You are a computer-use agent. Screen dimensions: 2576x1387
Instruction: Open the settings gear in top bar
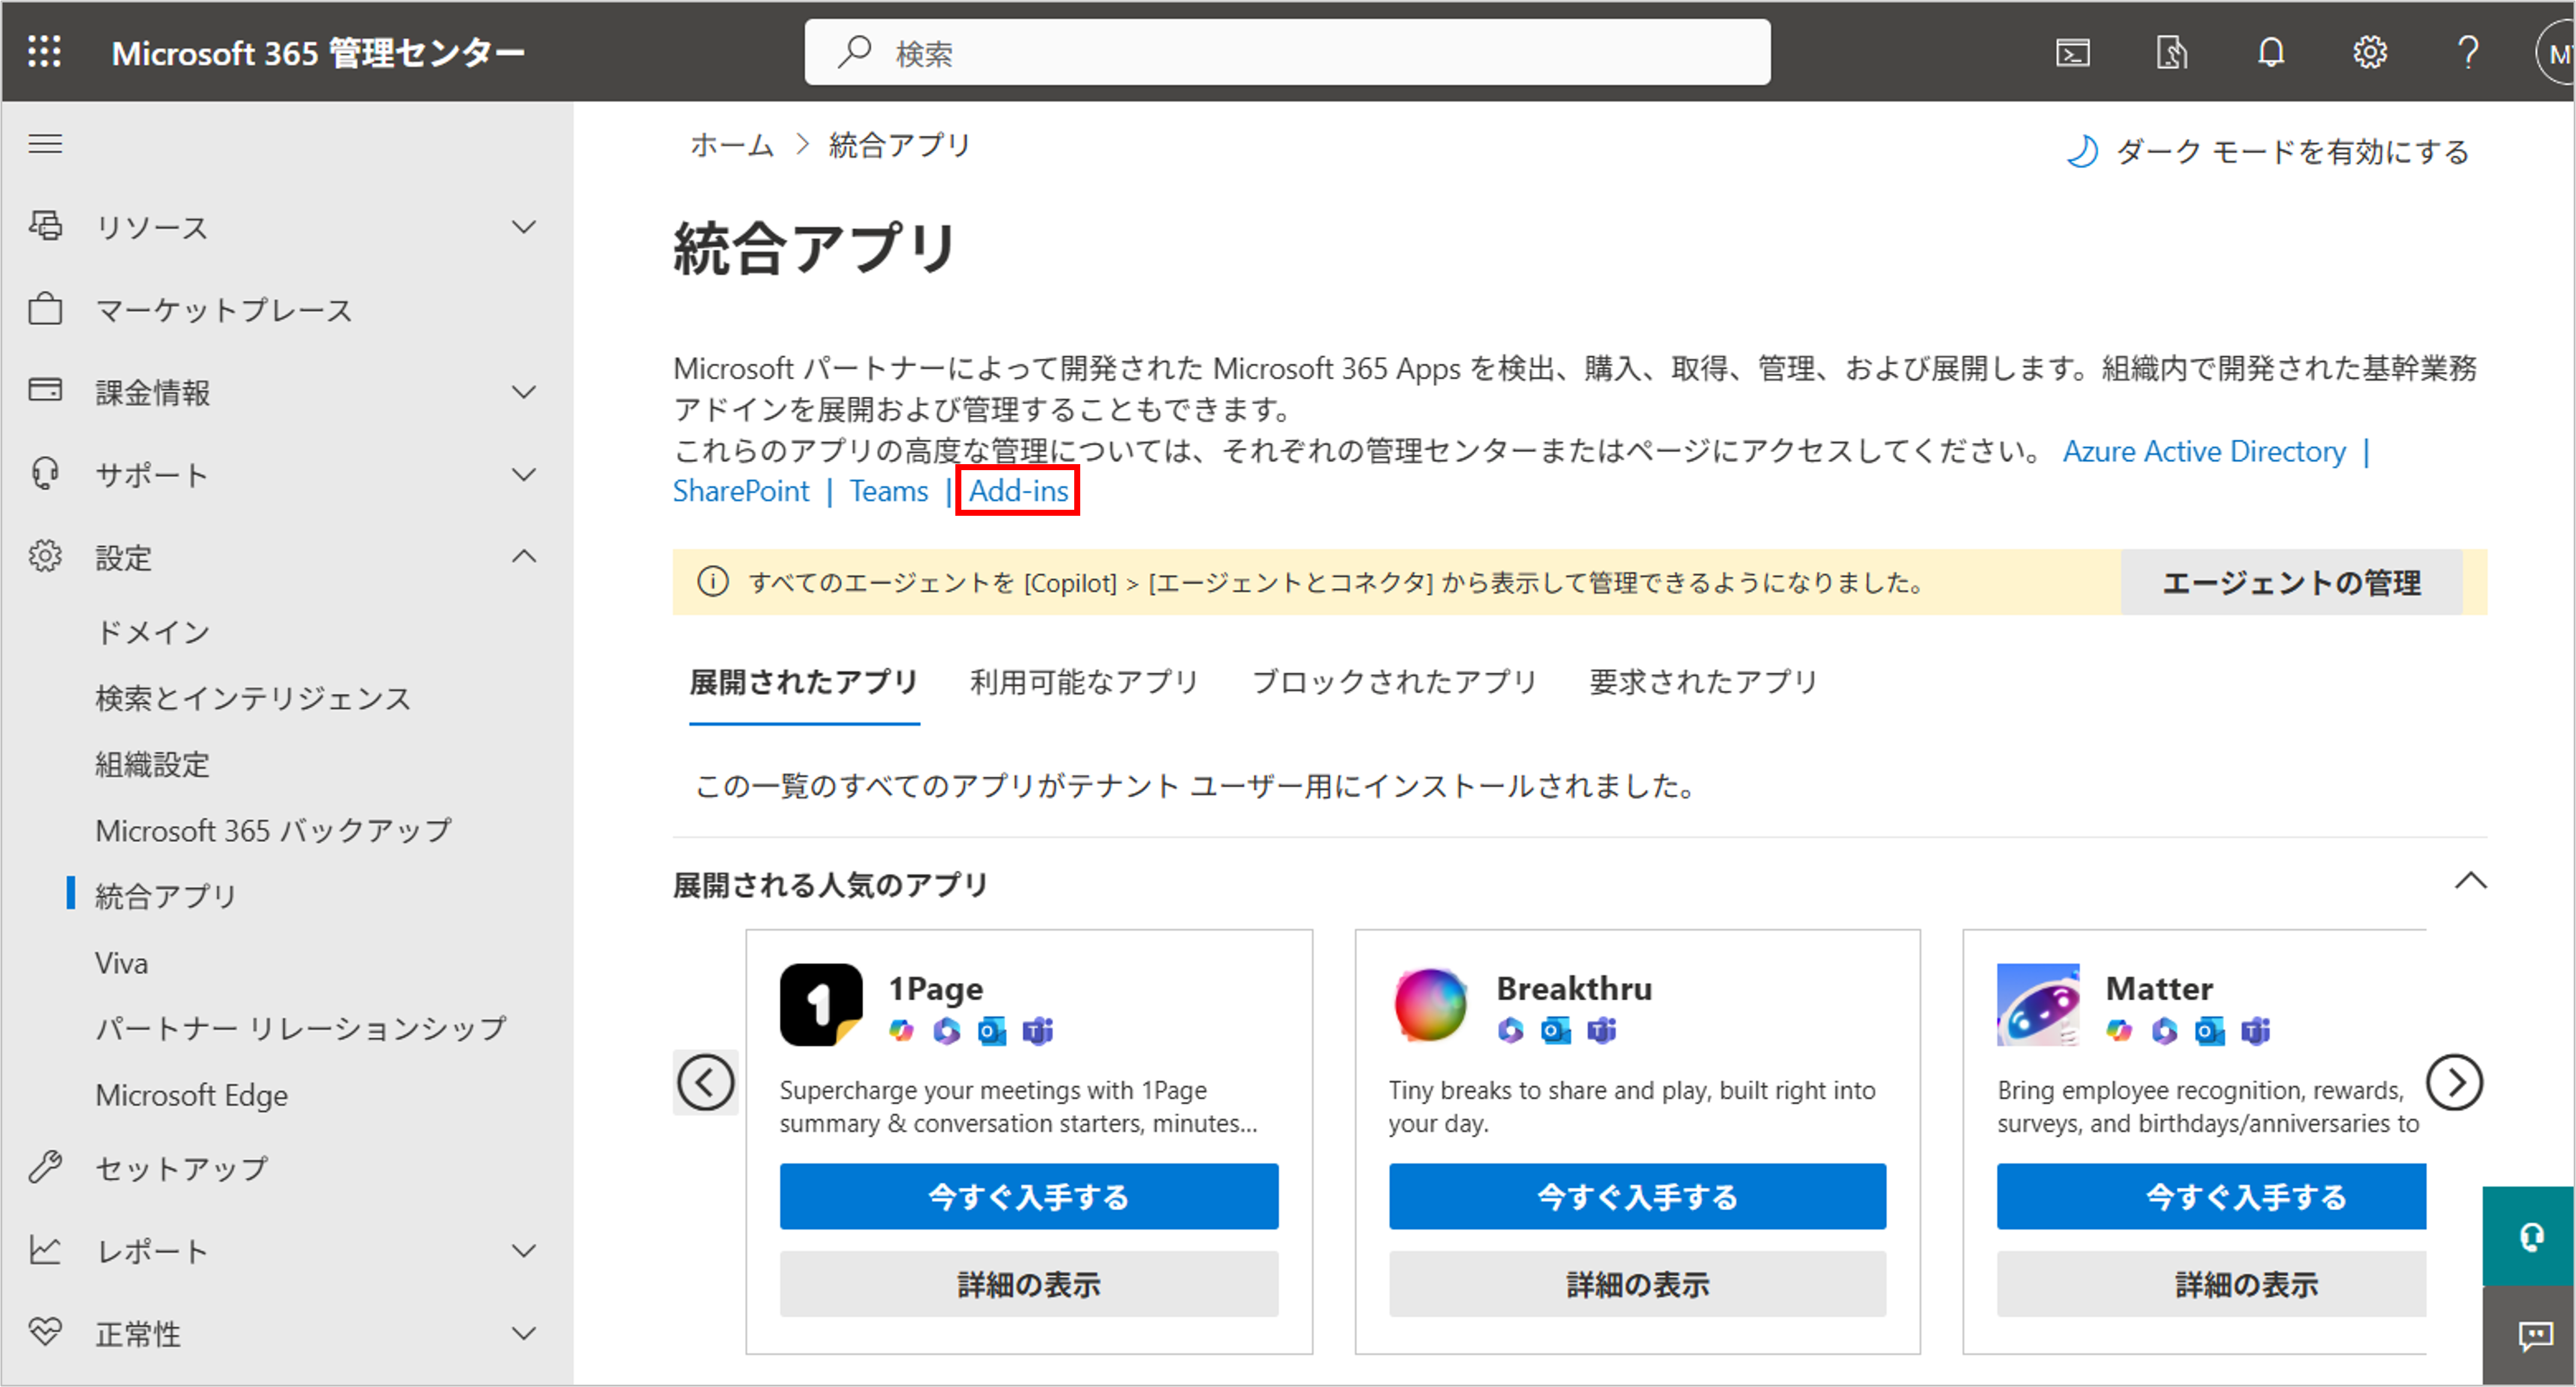point(2369,52)
